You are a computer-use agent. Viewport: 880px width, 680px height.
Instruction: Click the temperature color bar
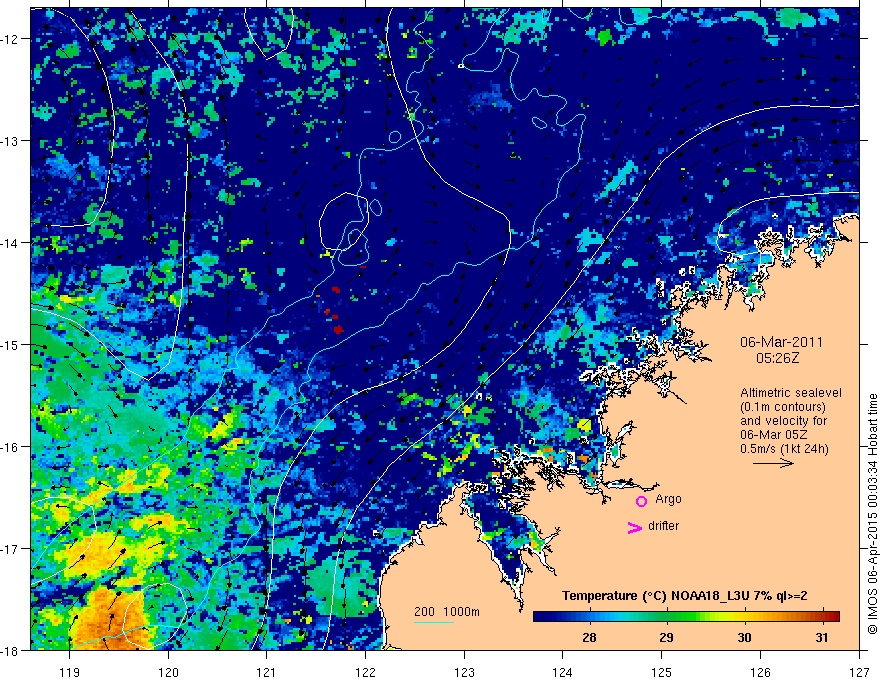(686, 616)
